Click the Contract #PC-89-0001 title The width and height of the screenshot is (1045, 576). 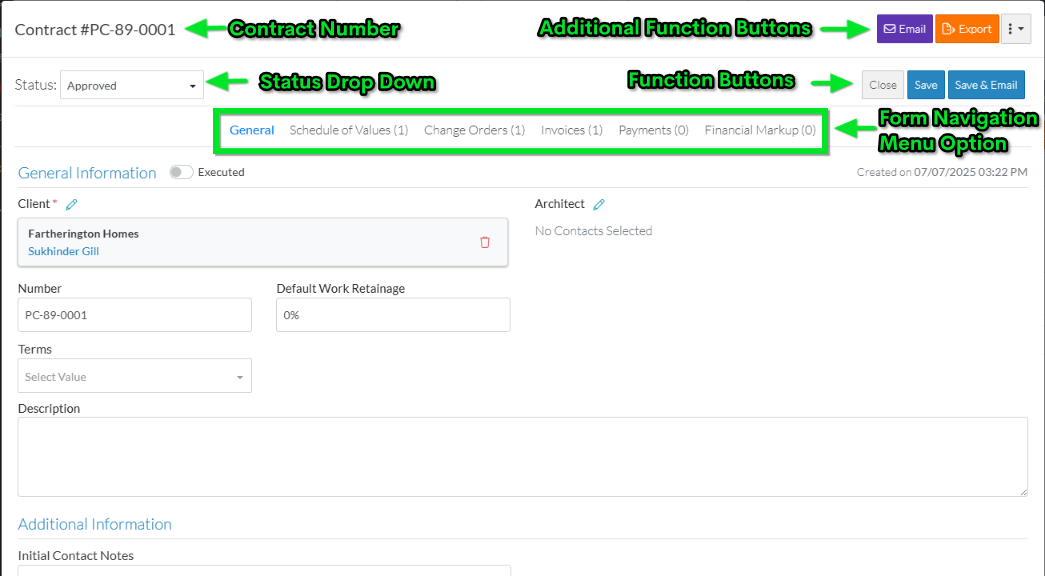coord(95,30)
